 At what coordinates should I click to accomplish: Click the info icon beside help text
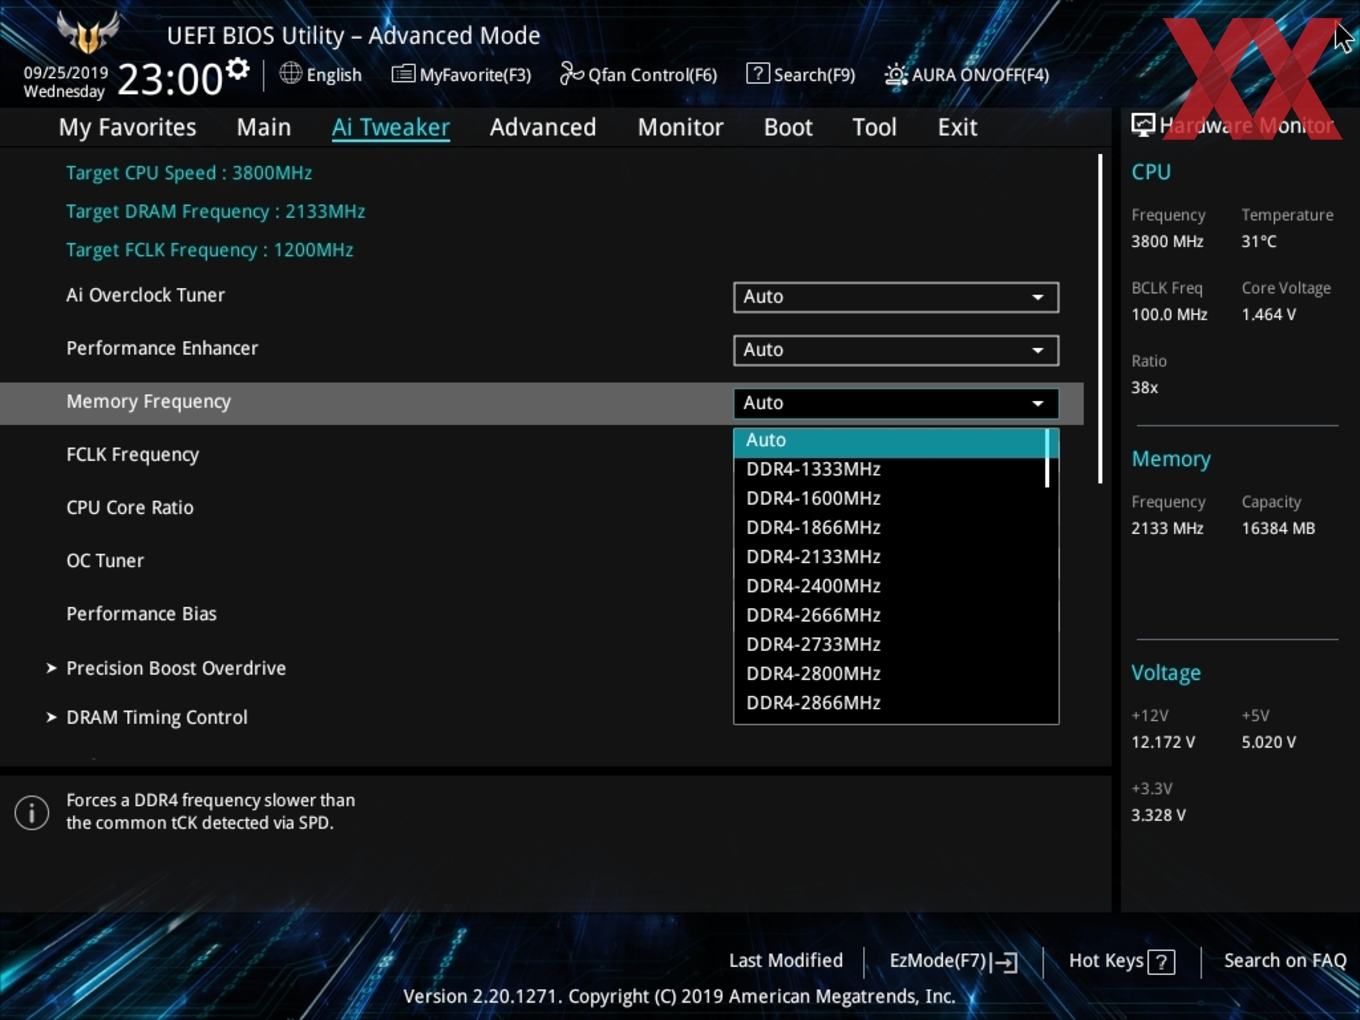pos(32,812)
